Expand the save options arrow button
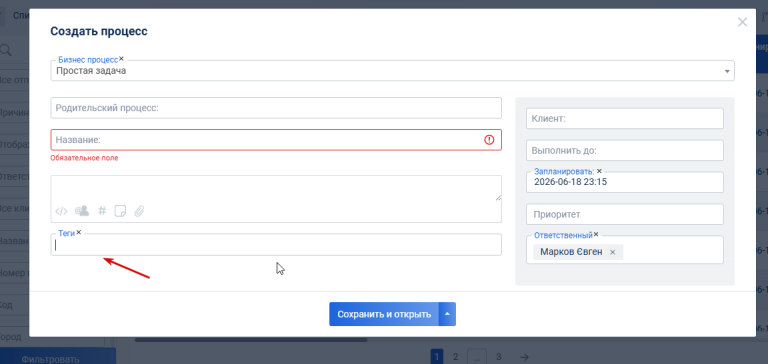Screen dimensions: 768x364 click(x=448, y=314)
